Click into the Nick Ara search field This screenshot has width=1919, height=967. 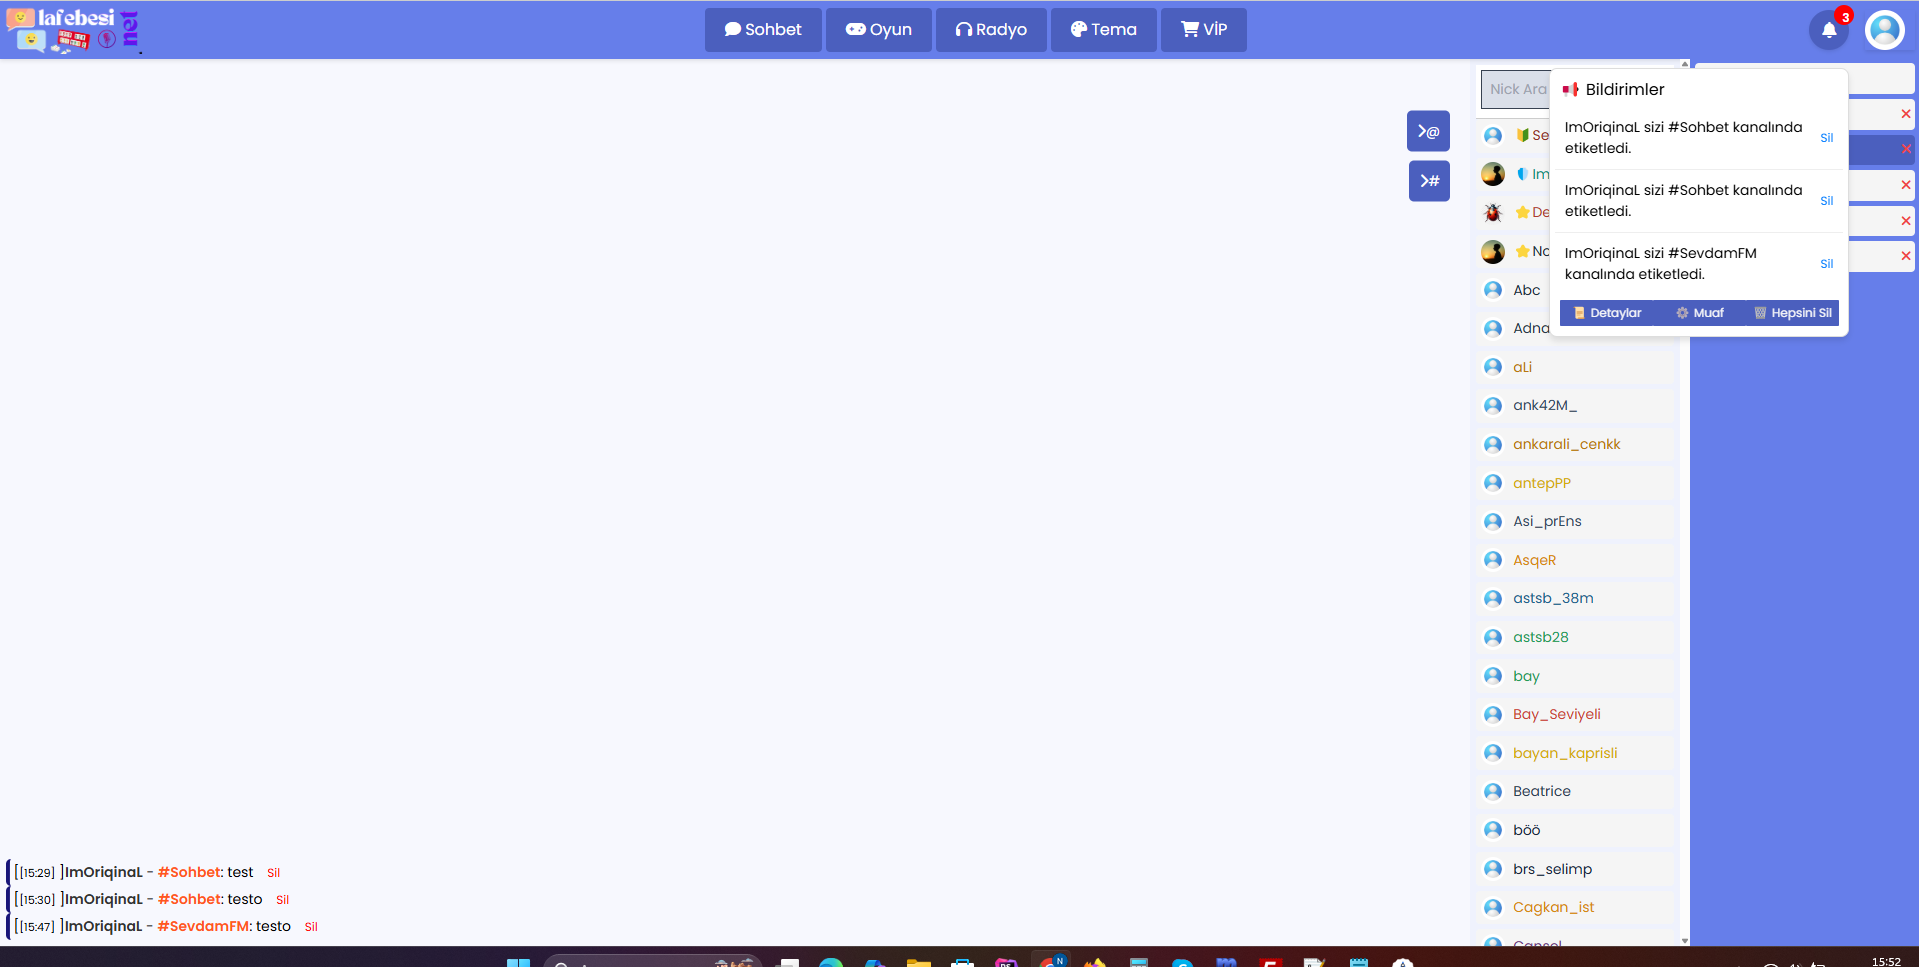click(1516, 89)
